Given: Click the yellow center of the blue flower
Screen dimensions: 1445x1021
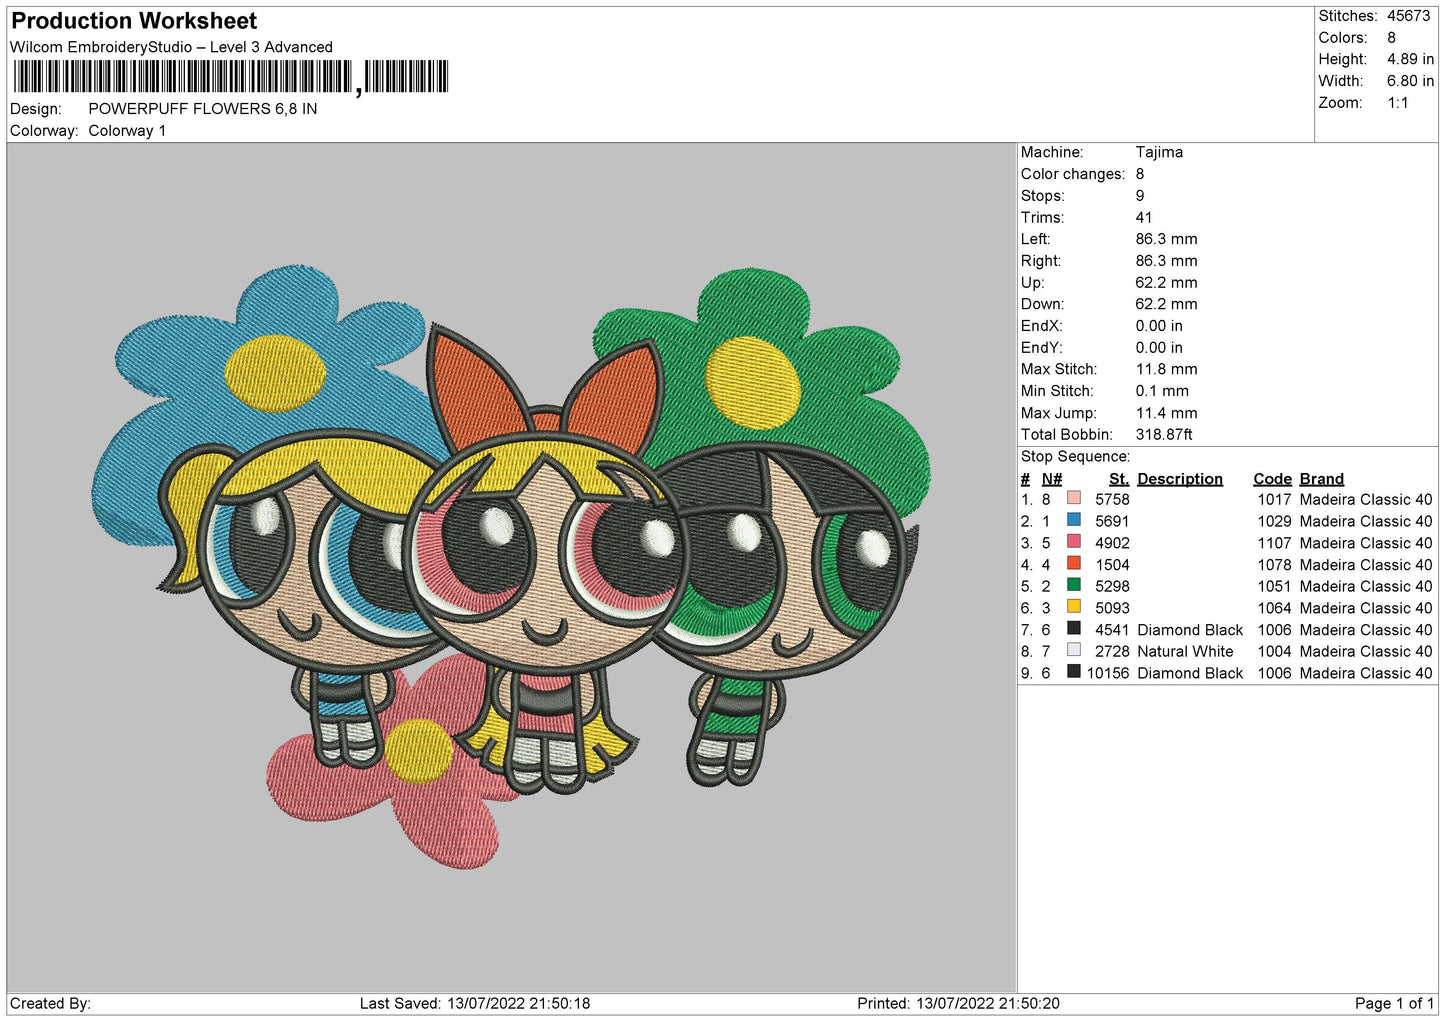Looking at the screenshot, I should pyautogui.click(x=275, y=374).
